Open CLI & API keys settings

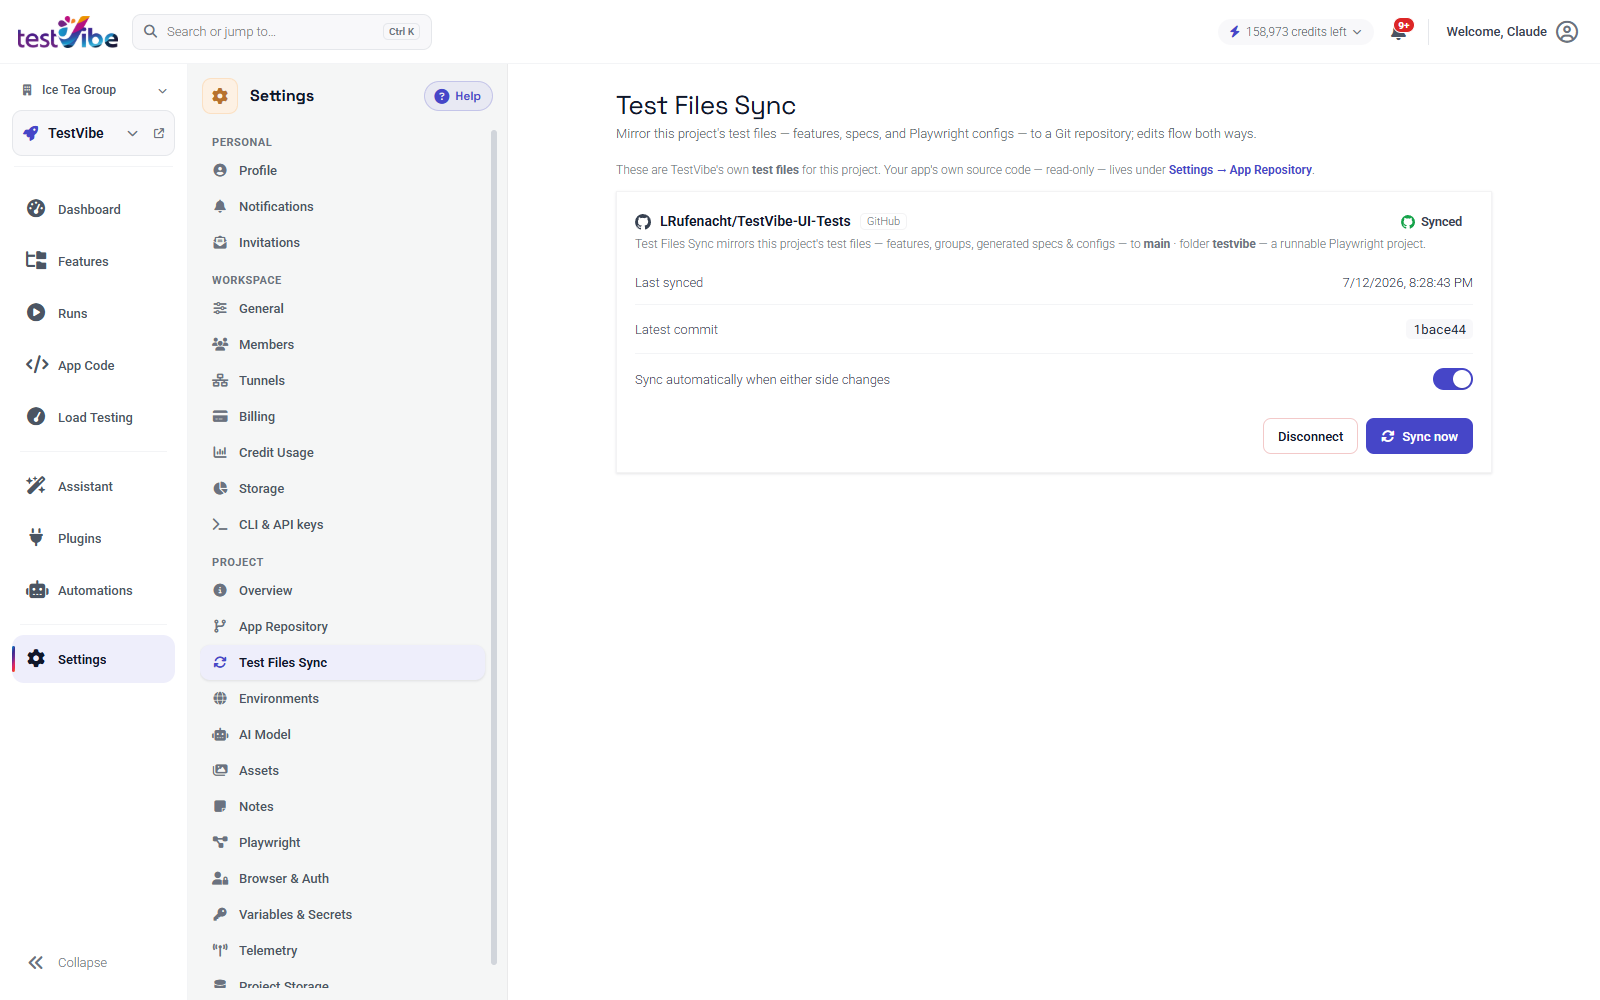tap(343, 525)
